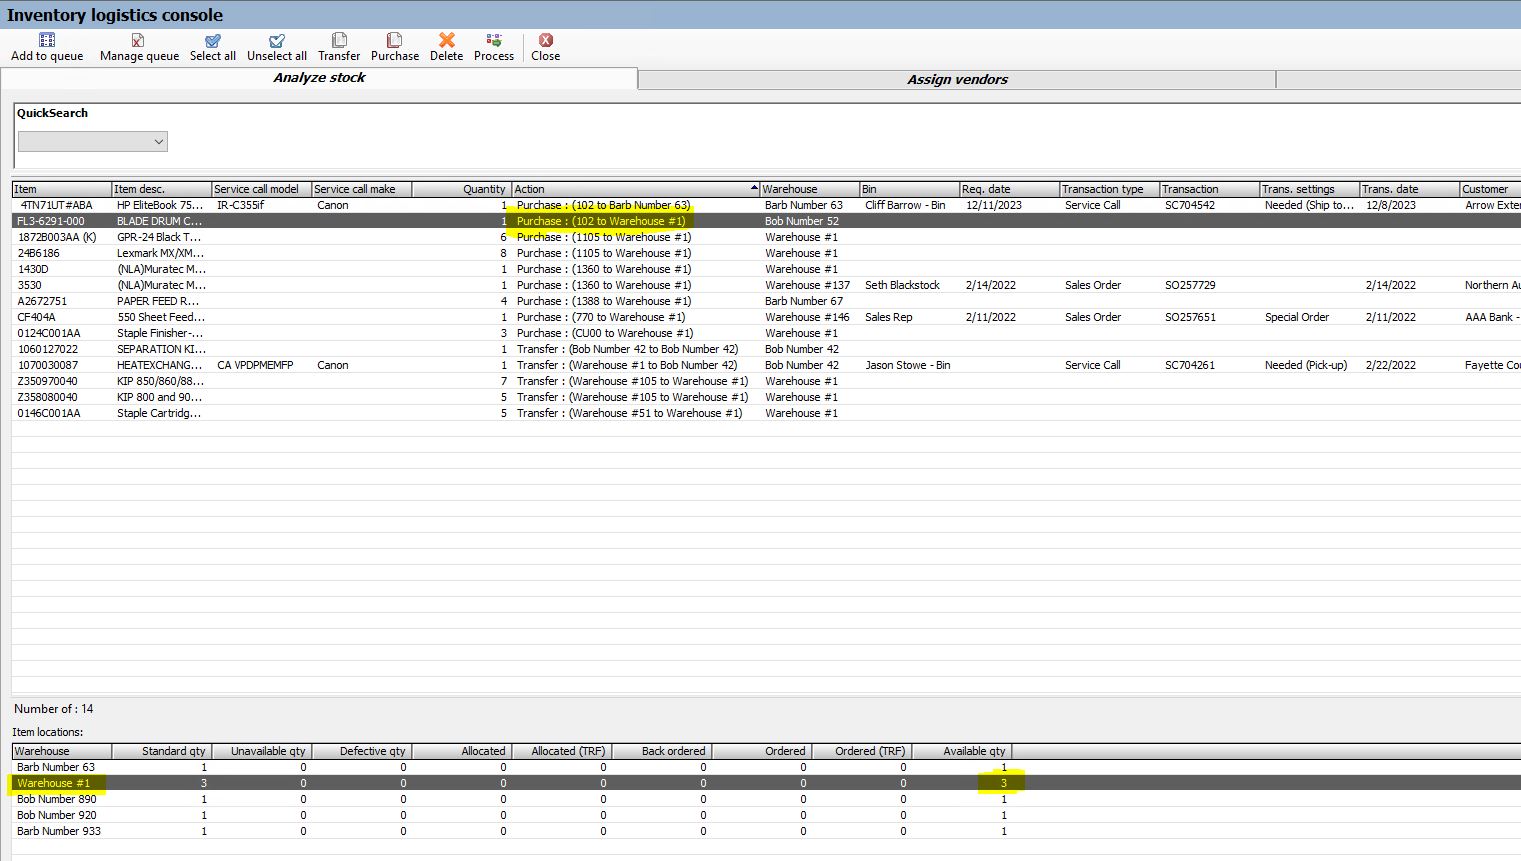
Task: Click the Transaction type column header
Action: tap(1110, 189)
